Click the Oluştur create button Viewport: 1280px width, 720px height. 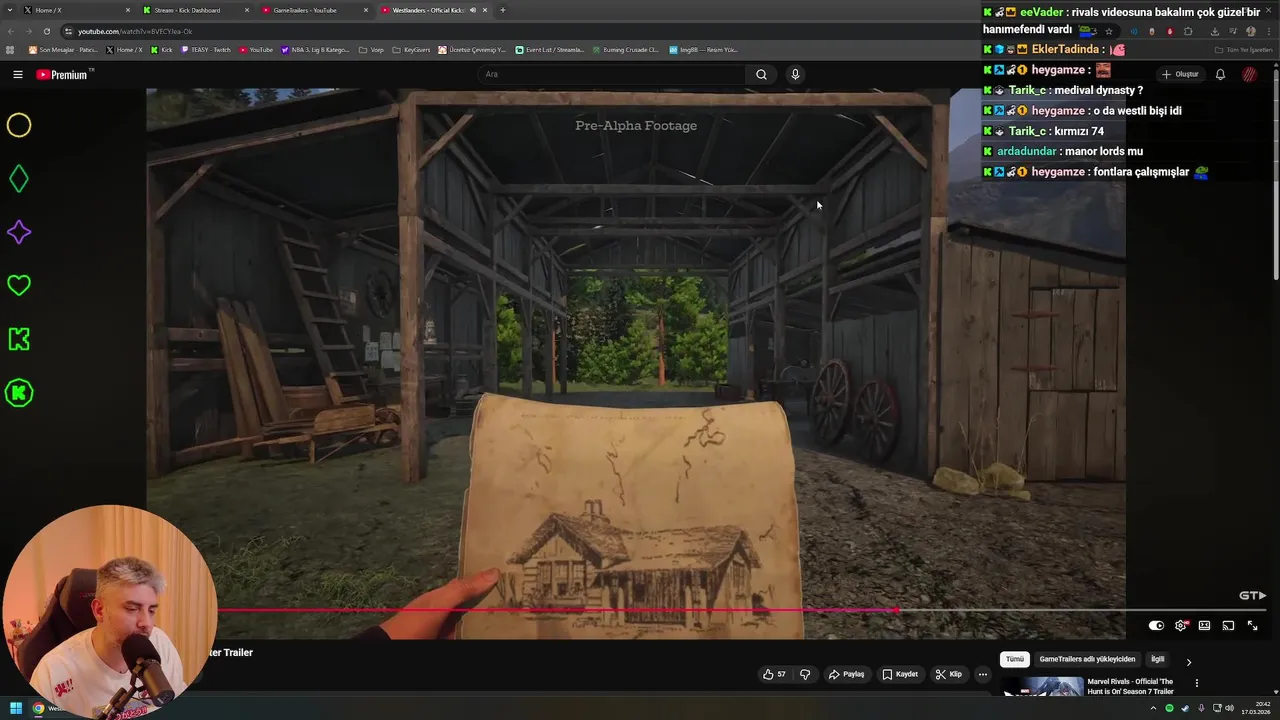tap(1180, 74)
